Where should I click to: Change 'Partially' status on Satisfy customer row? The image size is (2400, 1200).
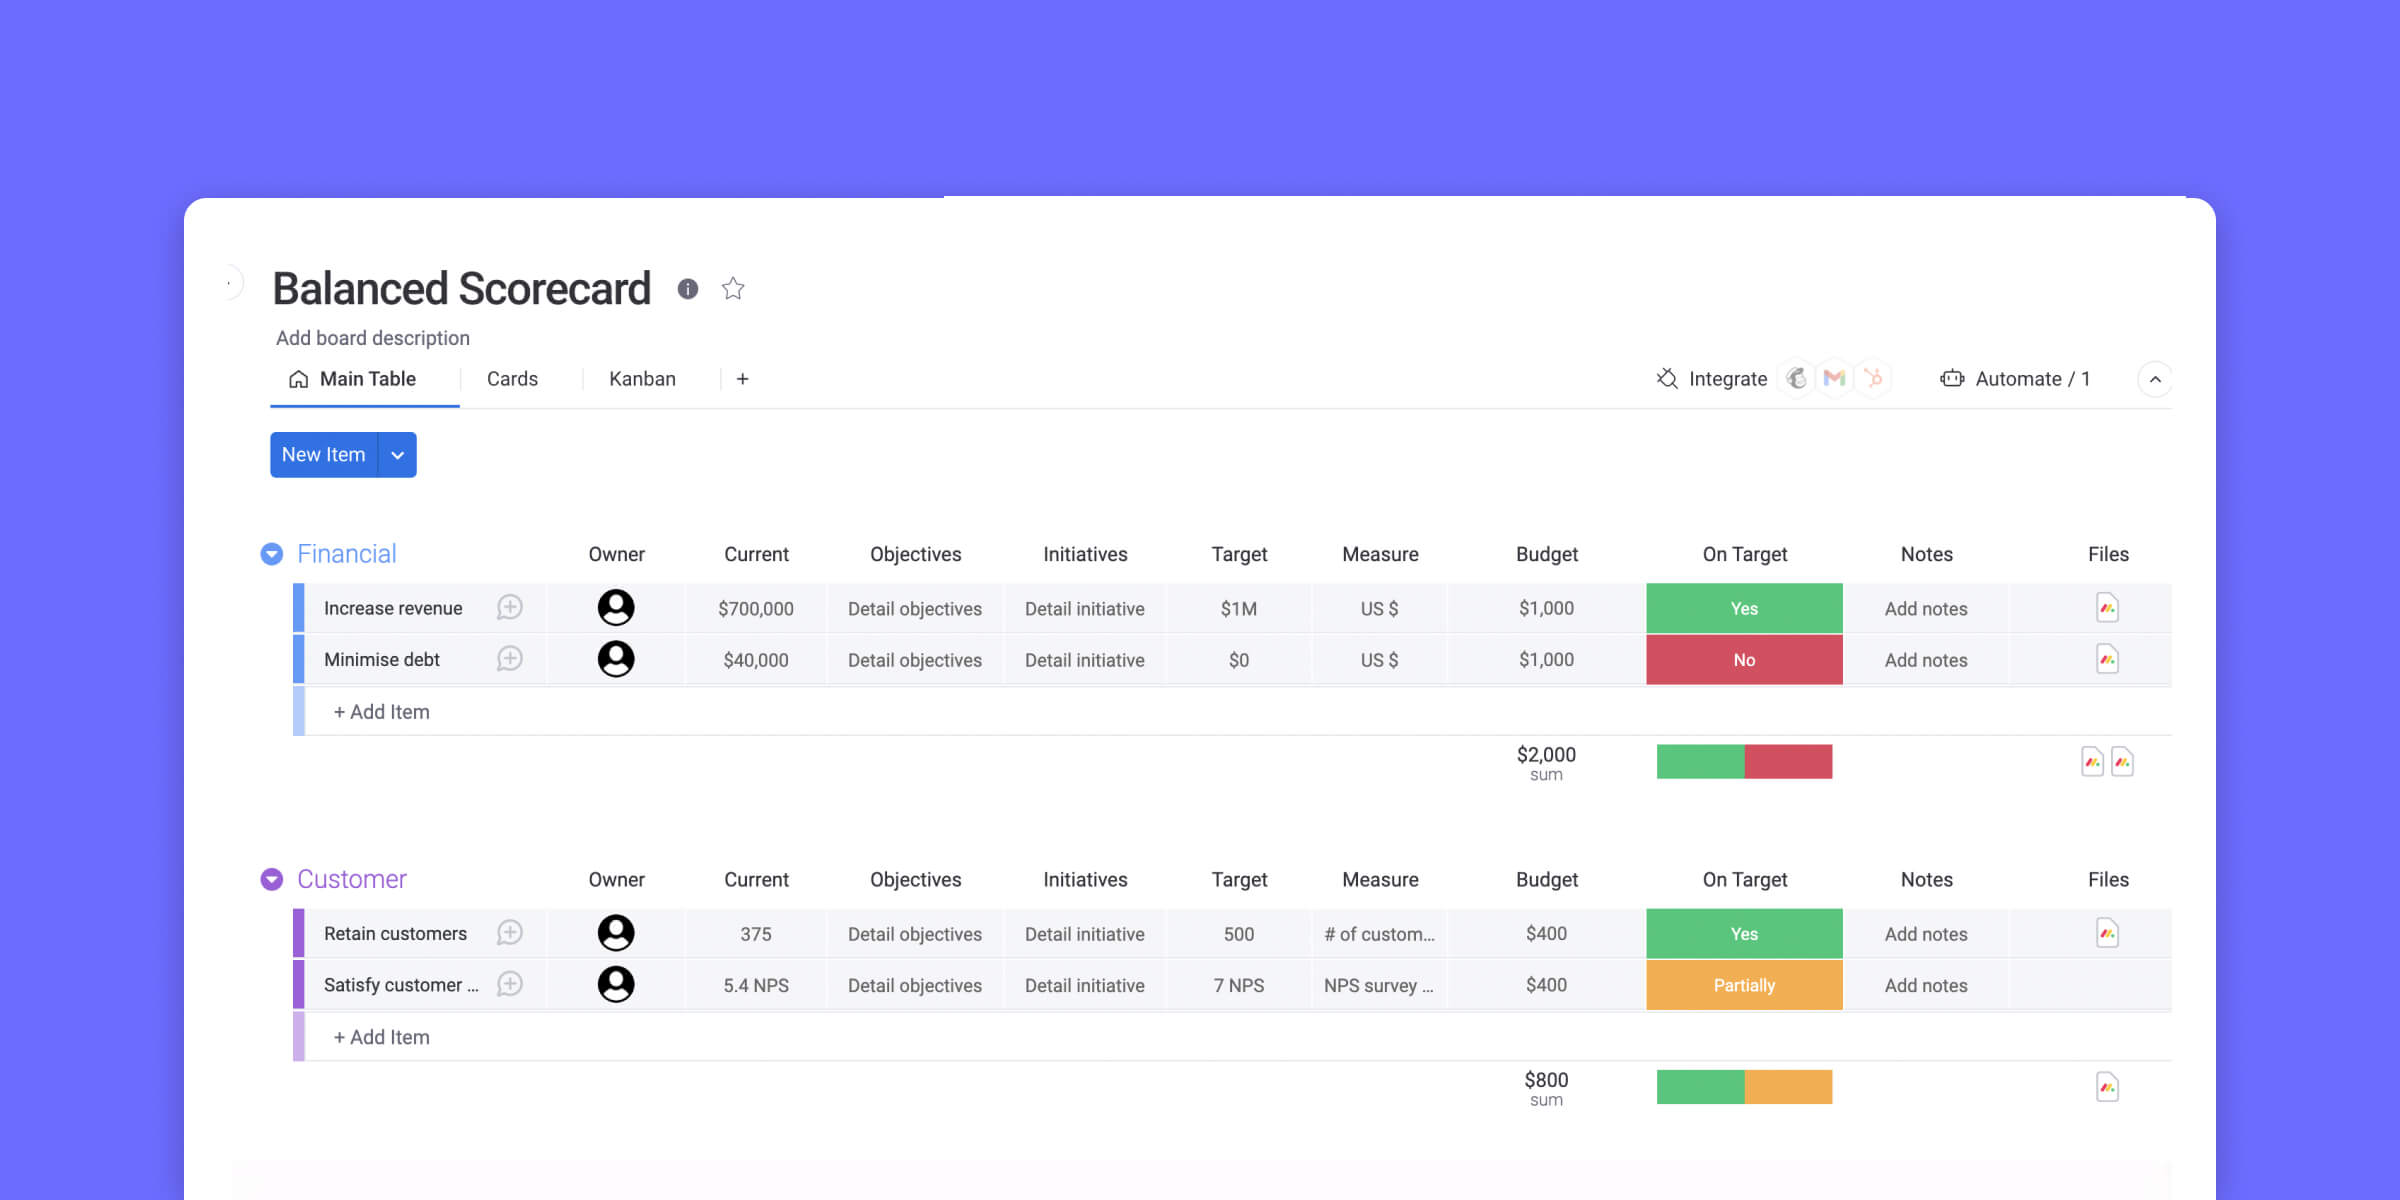tap(1744, 985)
